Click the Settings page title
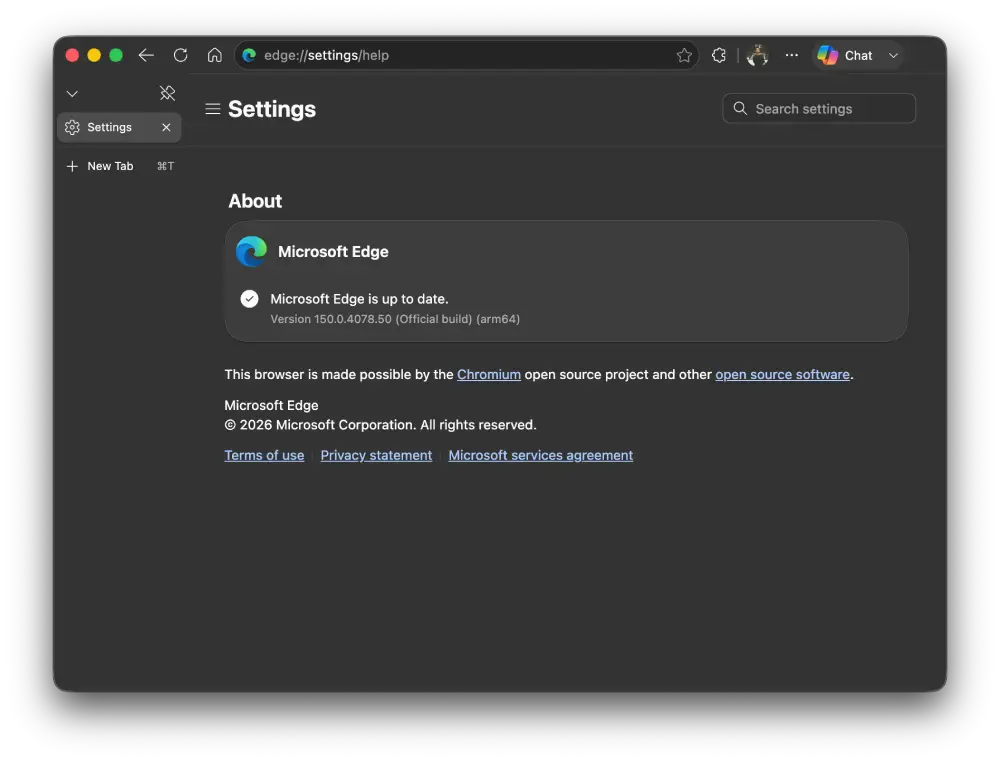 click(x=272, y=109)
